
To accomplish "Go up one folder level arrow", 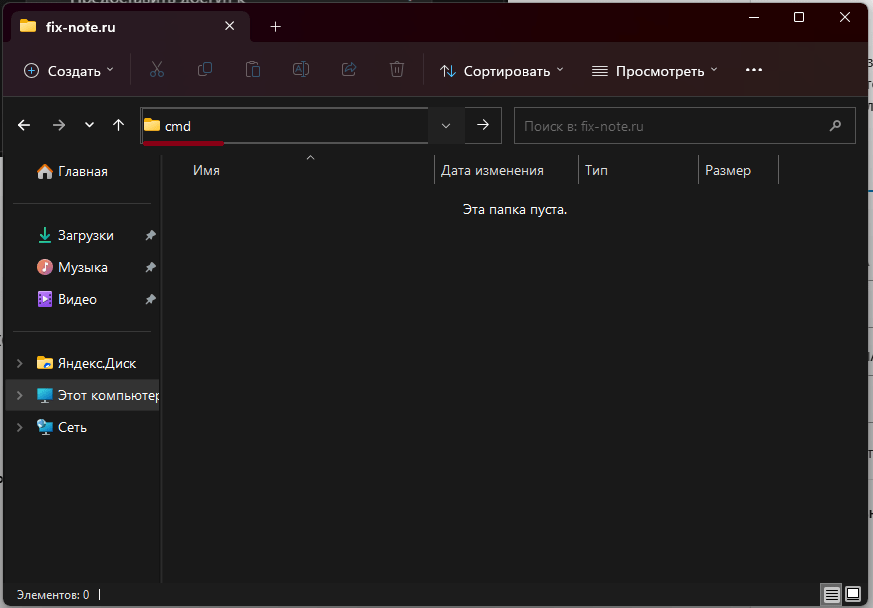I will (119, 125).
